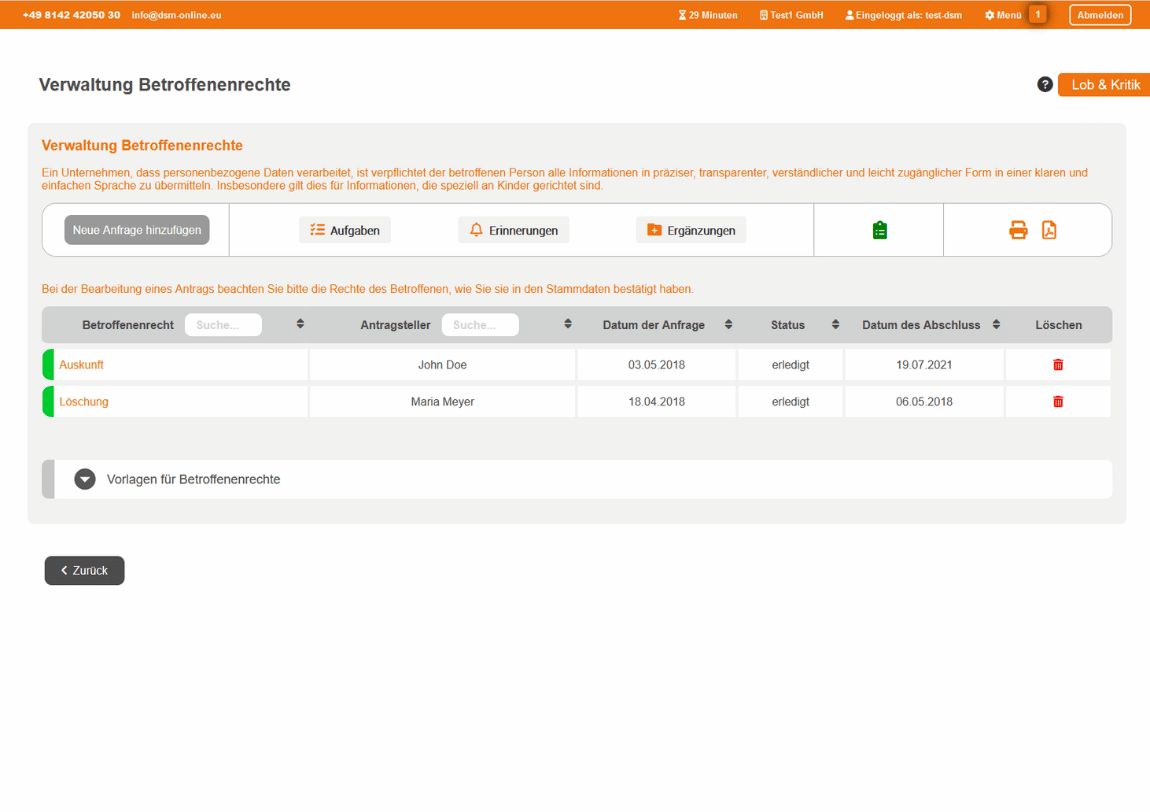This screenshot has width=1150, height=812.
Task: Open Erinnerungen reminders
Action: click(x=514, y=230)
